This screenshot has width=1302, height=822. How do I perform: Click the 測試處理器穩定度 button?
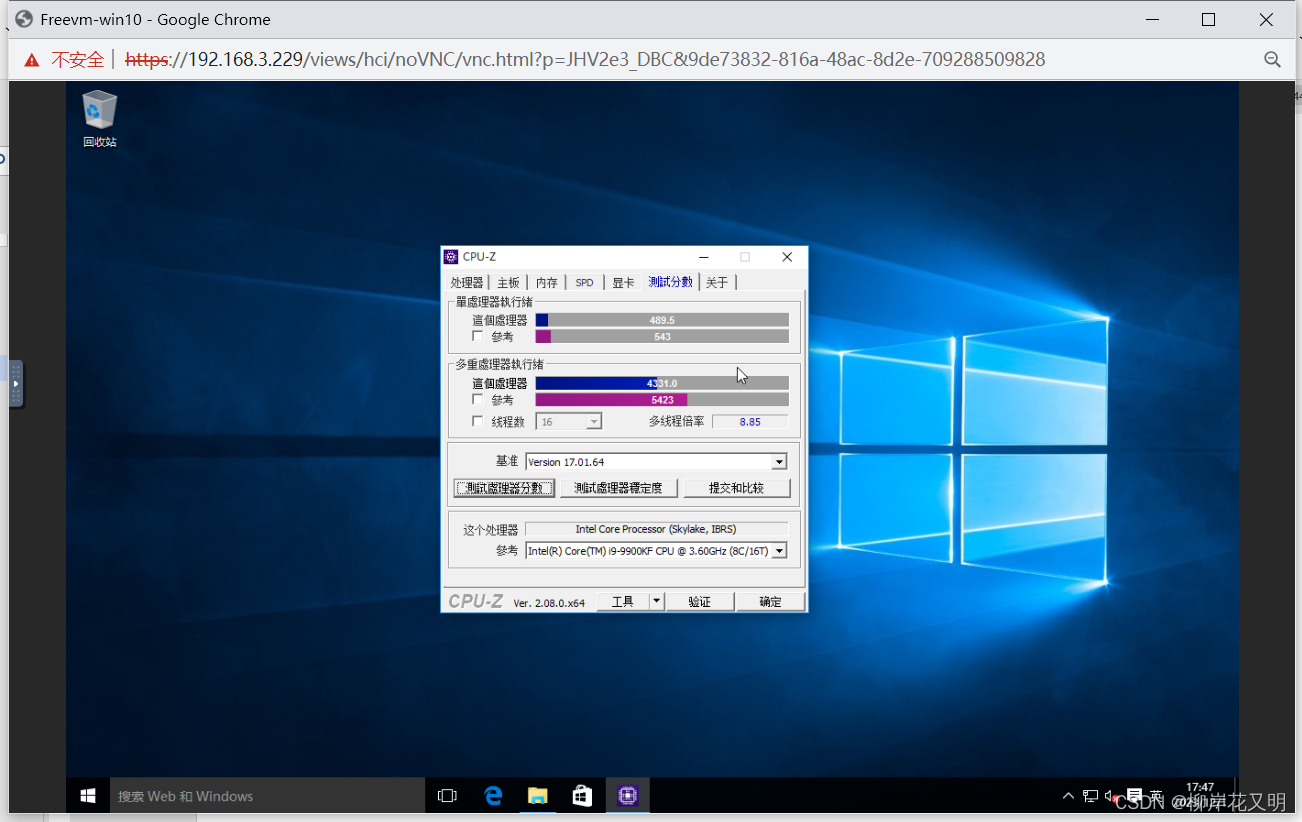(618, 488)
